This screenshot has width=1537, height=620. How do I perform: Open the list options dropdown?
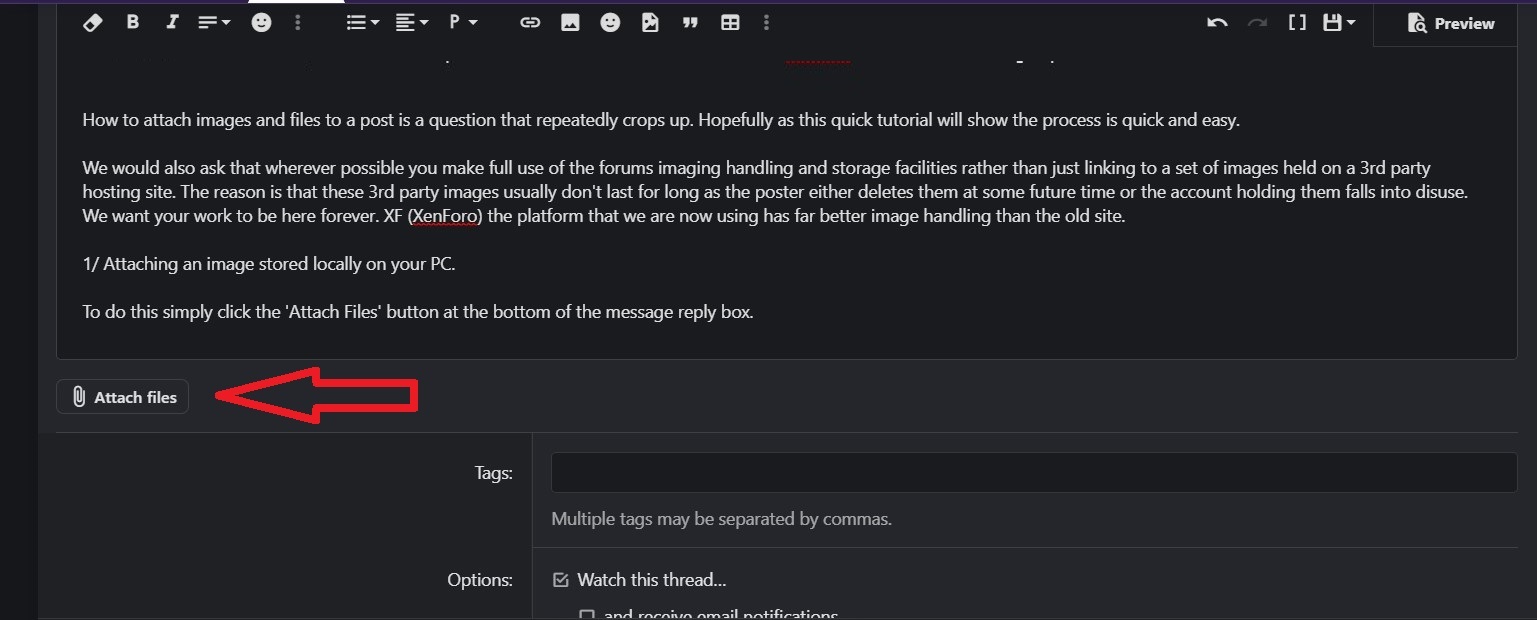(x=362, y=22)
